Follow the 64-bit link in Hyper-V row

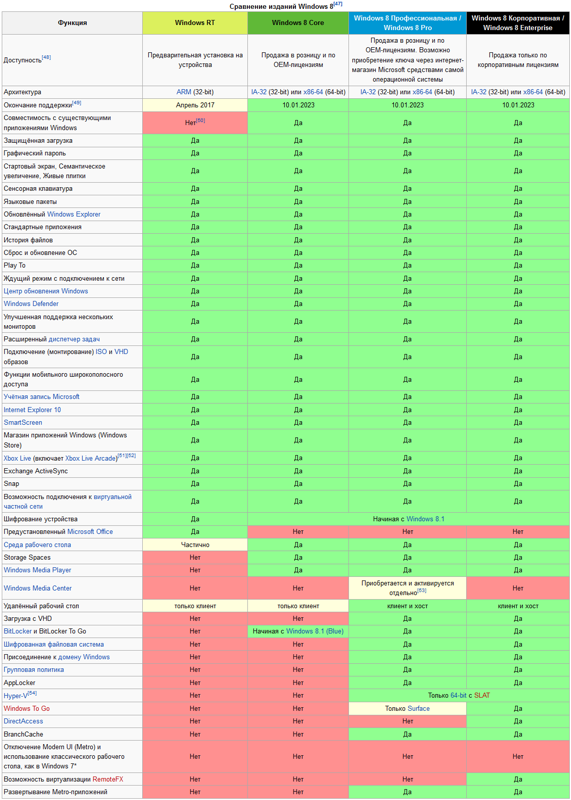pyautogui.click(x=458, y=695)
